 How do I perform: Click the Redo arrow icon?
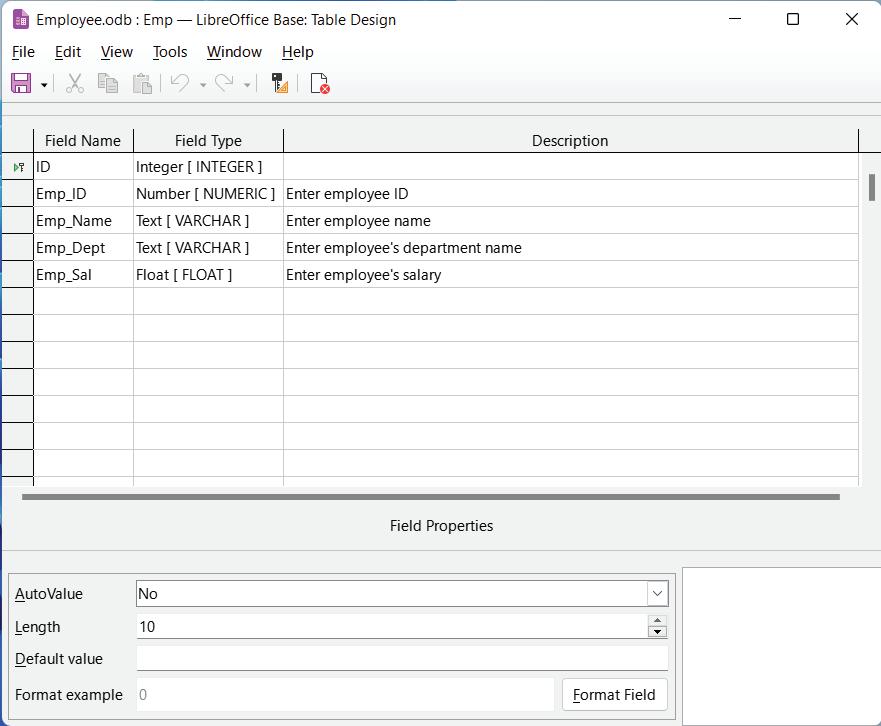tap(224, 83)
